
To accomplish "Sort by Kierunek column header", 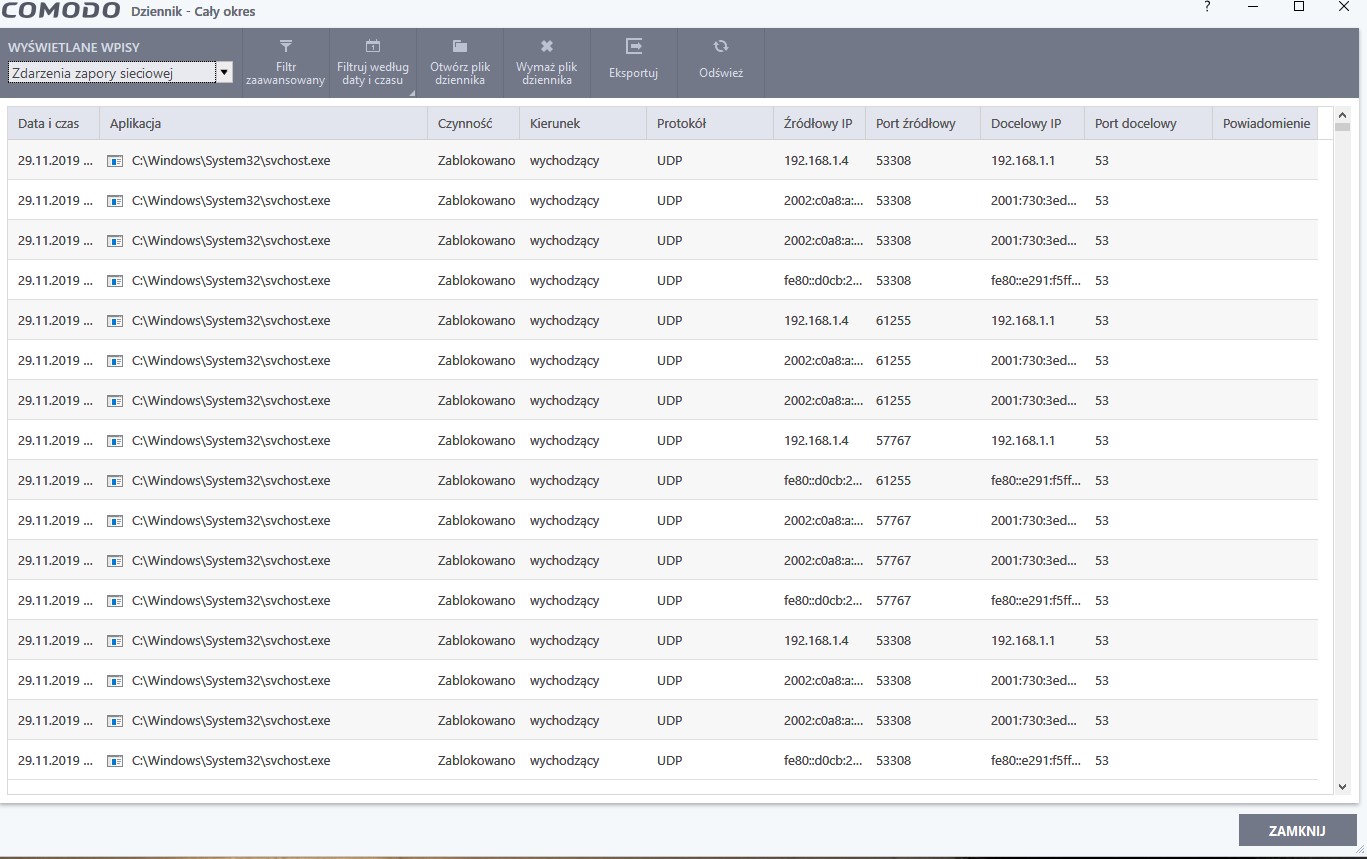I will (x=583, y=124).
